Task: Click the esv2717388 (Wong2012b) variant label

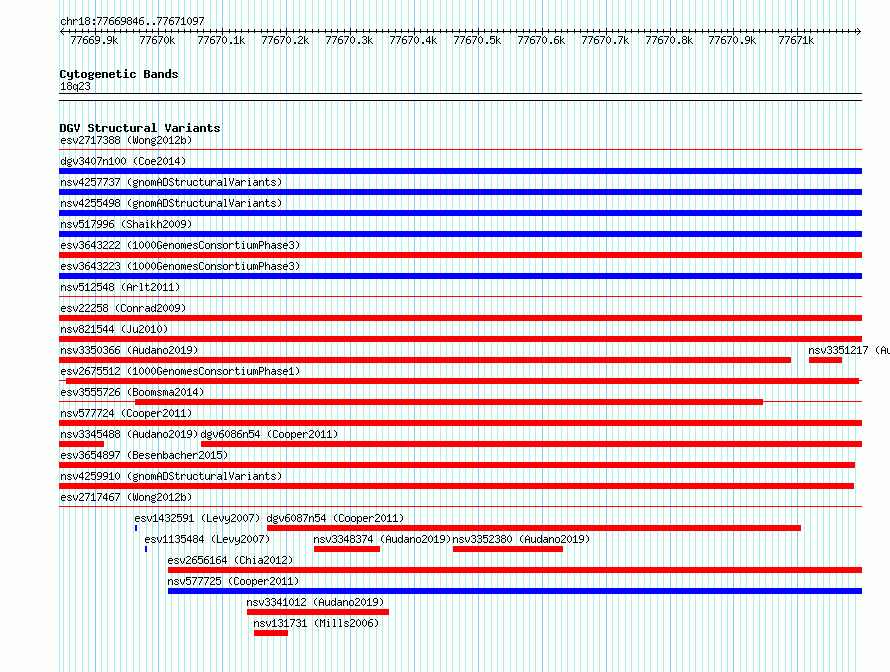Action: (126, 140)
